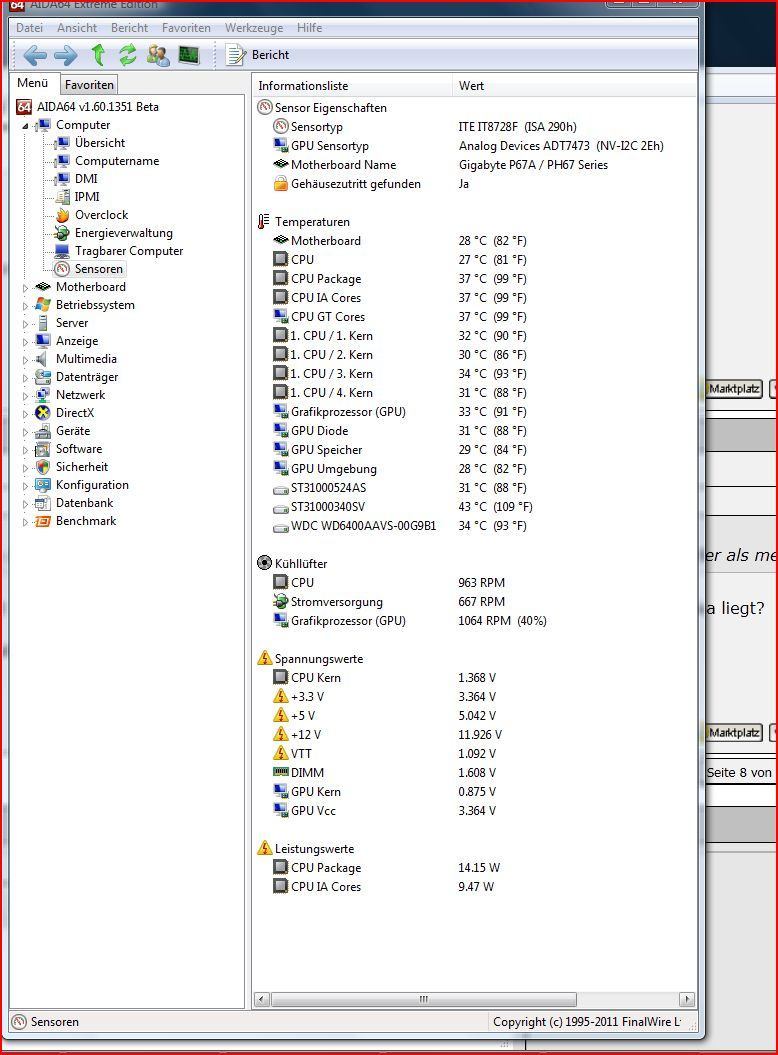Open the green monitor toolbar icon
The width and height of the screenshot is (778, 1055).
coord(189,55)
